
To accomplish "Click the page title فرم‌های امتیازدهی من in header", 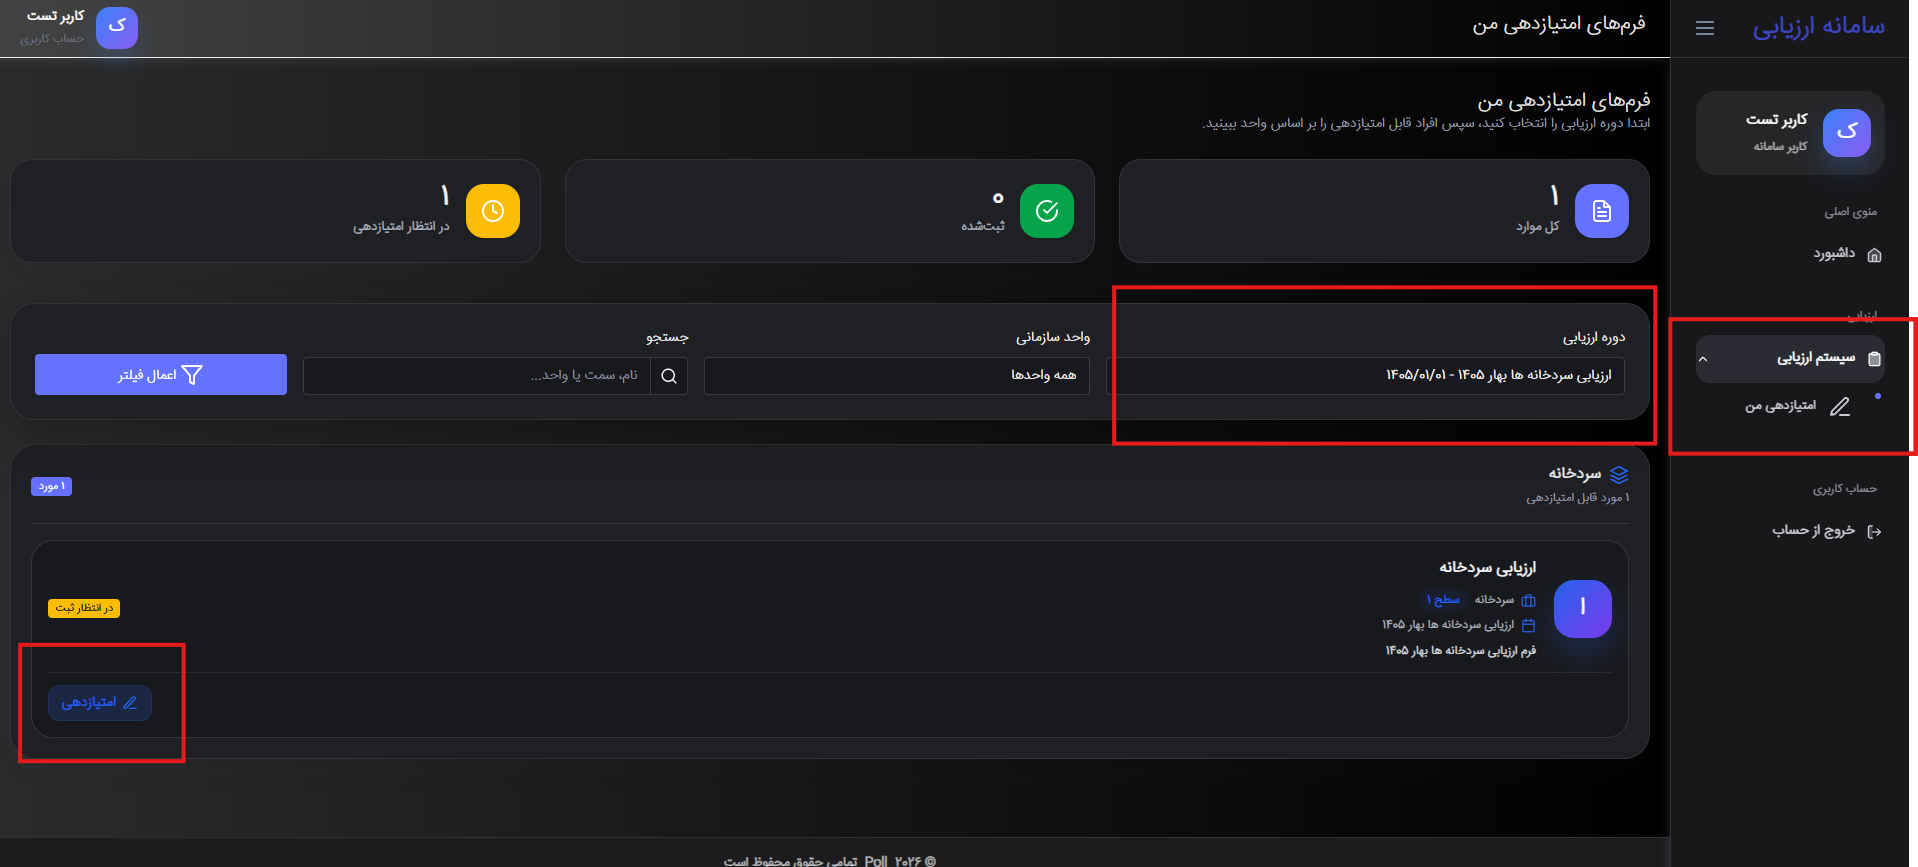I will pyautogui.click(x=1558, y=24).
